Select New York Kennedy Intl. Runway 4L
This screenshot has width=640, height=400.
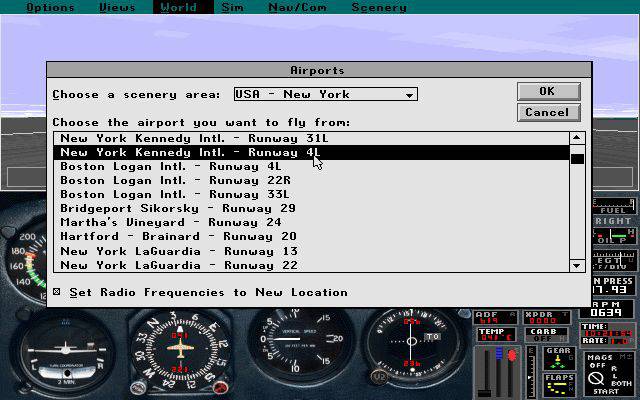311,152
